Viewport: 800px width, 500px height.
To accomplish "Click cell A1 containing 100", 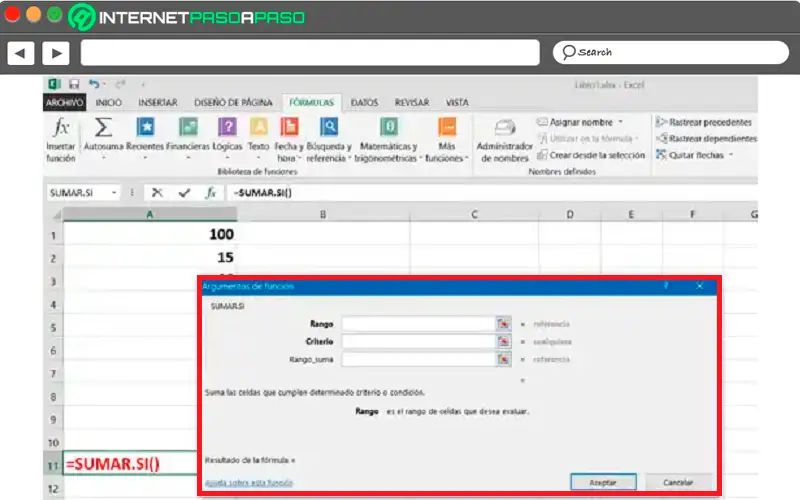I will tap(149, 234).
